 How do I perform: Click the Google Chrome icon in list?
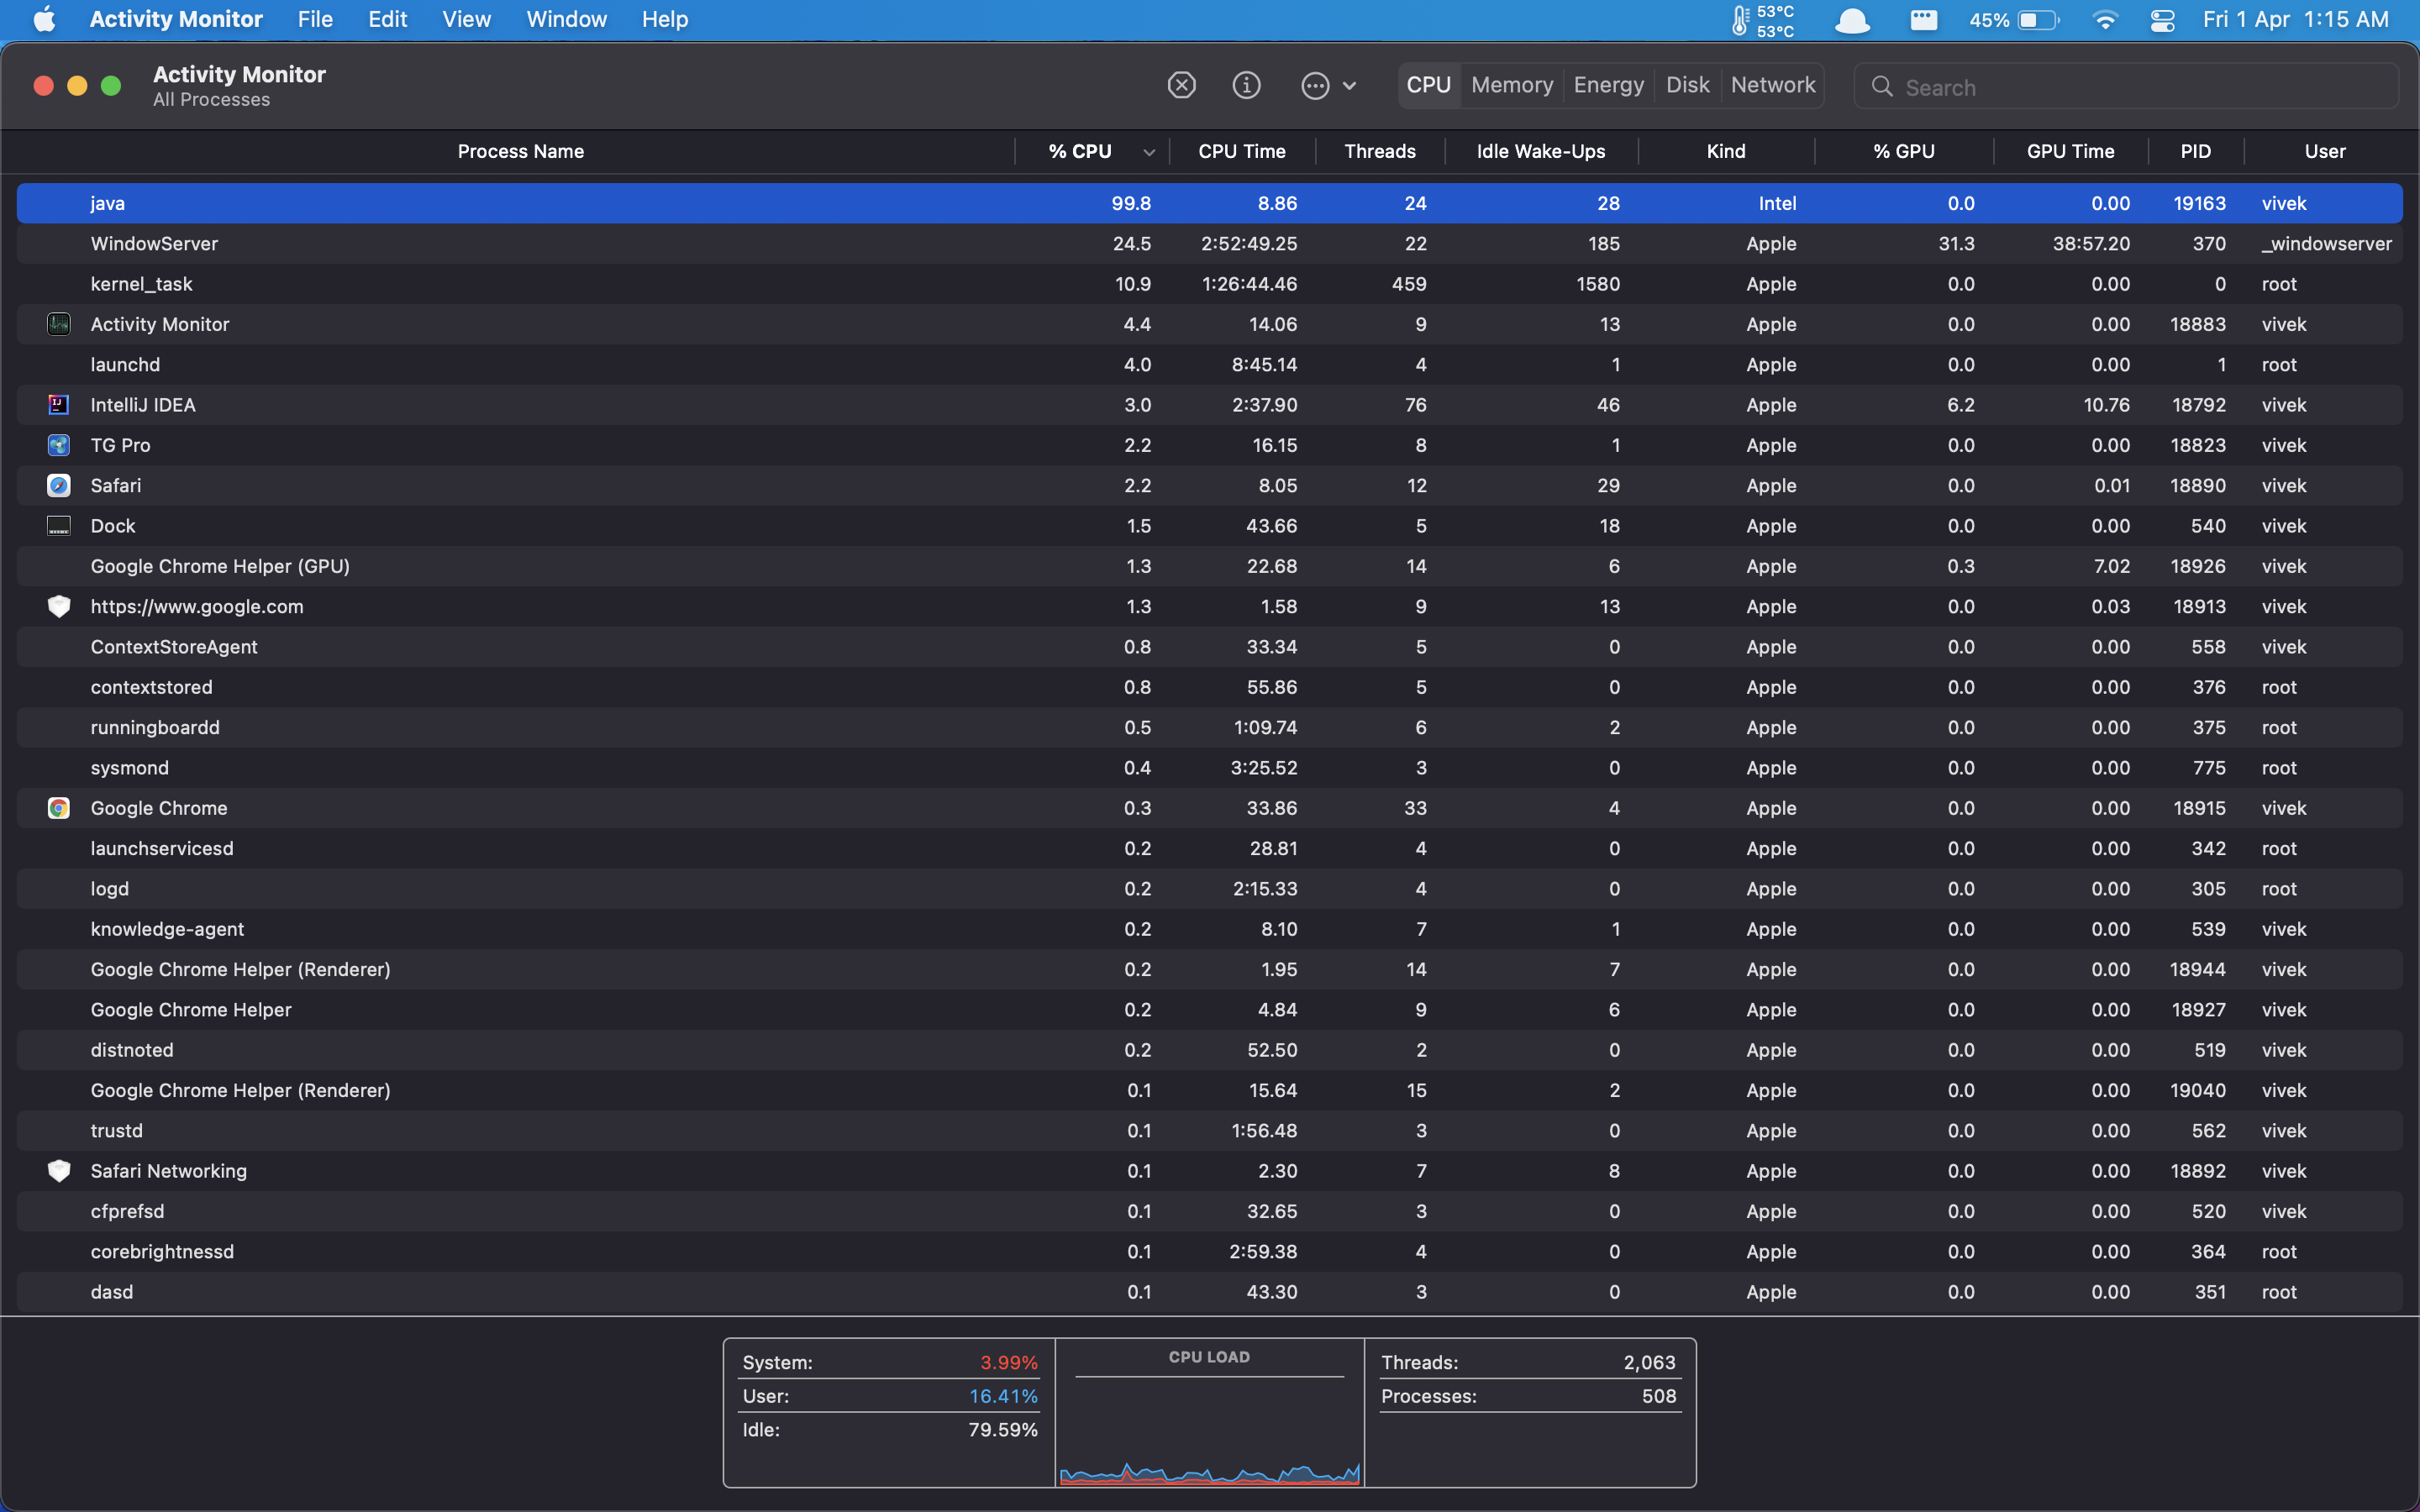point(59,808)
